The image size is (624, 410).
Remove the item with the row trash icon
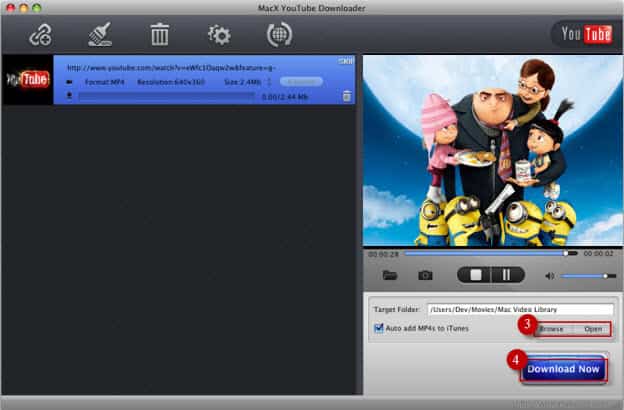pyautogui.click(x=347, y=96)
